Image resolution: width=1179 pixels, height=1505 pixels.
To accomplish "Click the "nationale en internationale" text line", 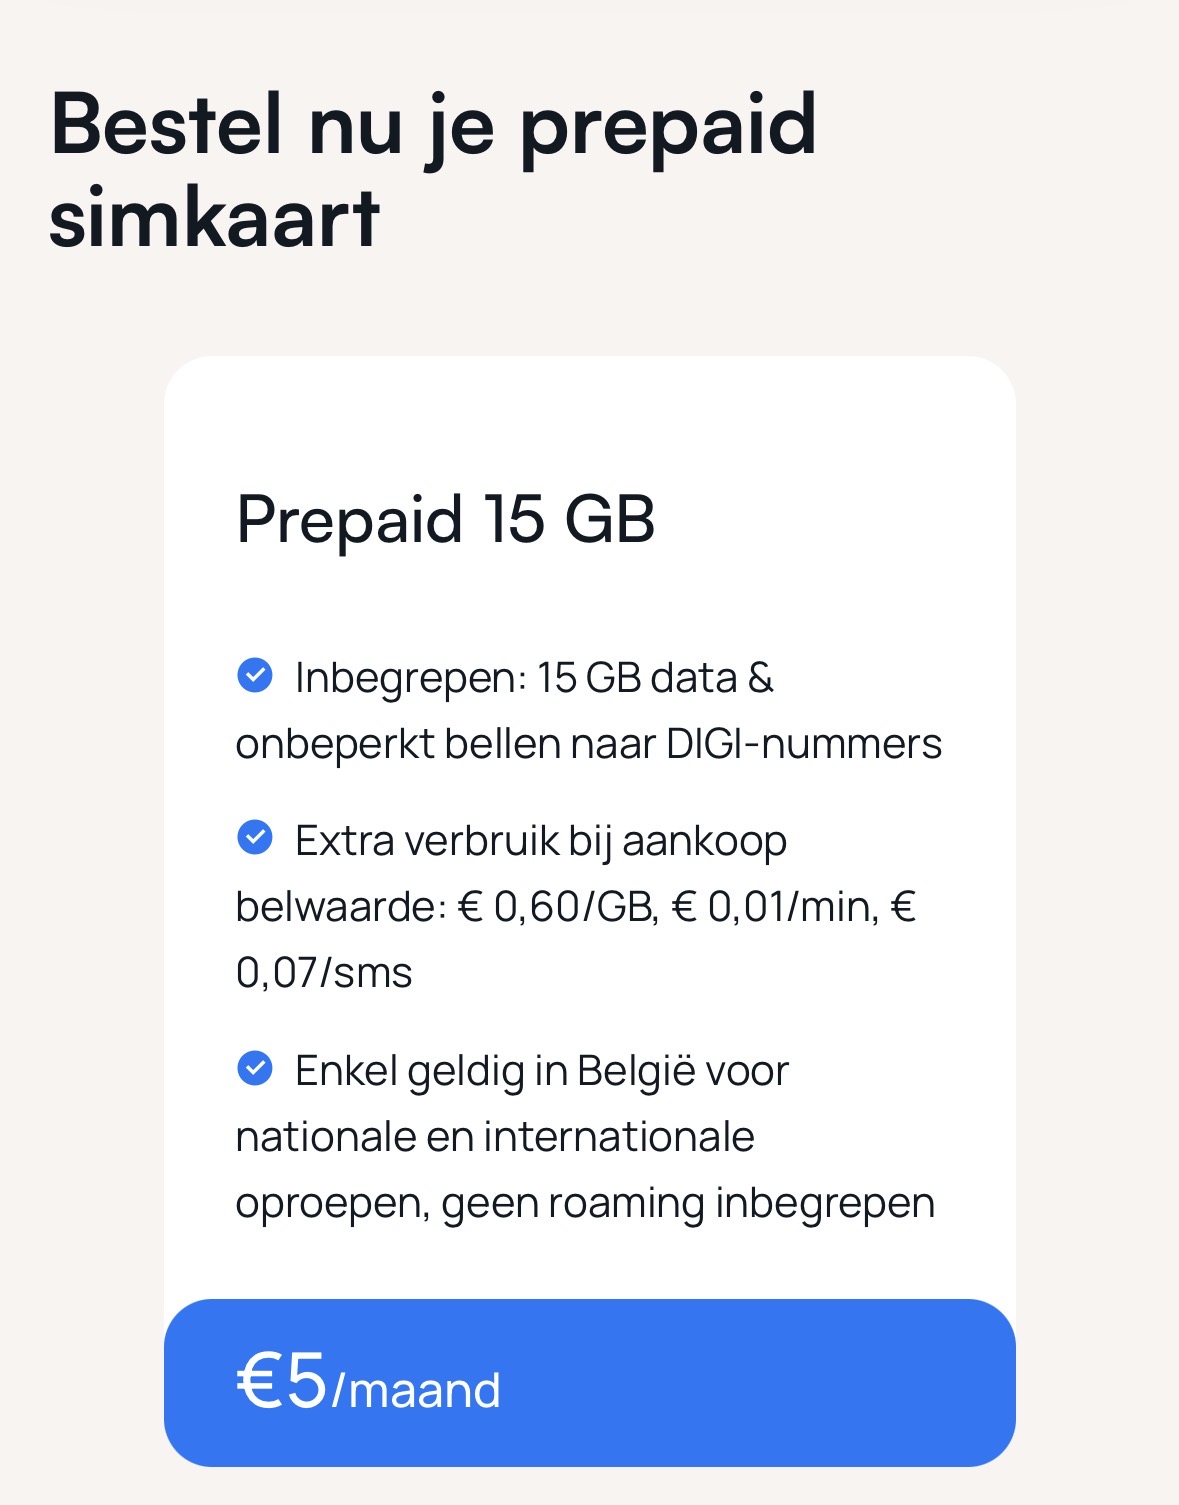I will [x=495, y=1137].
